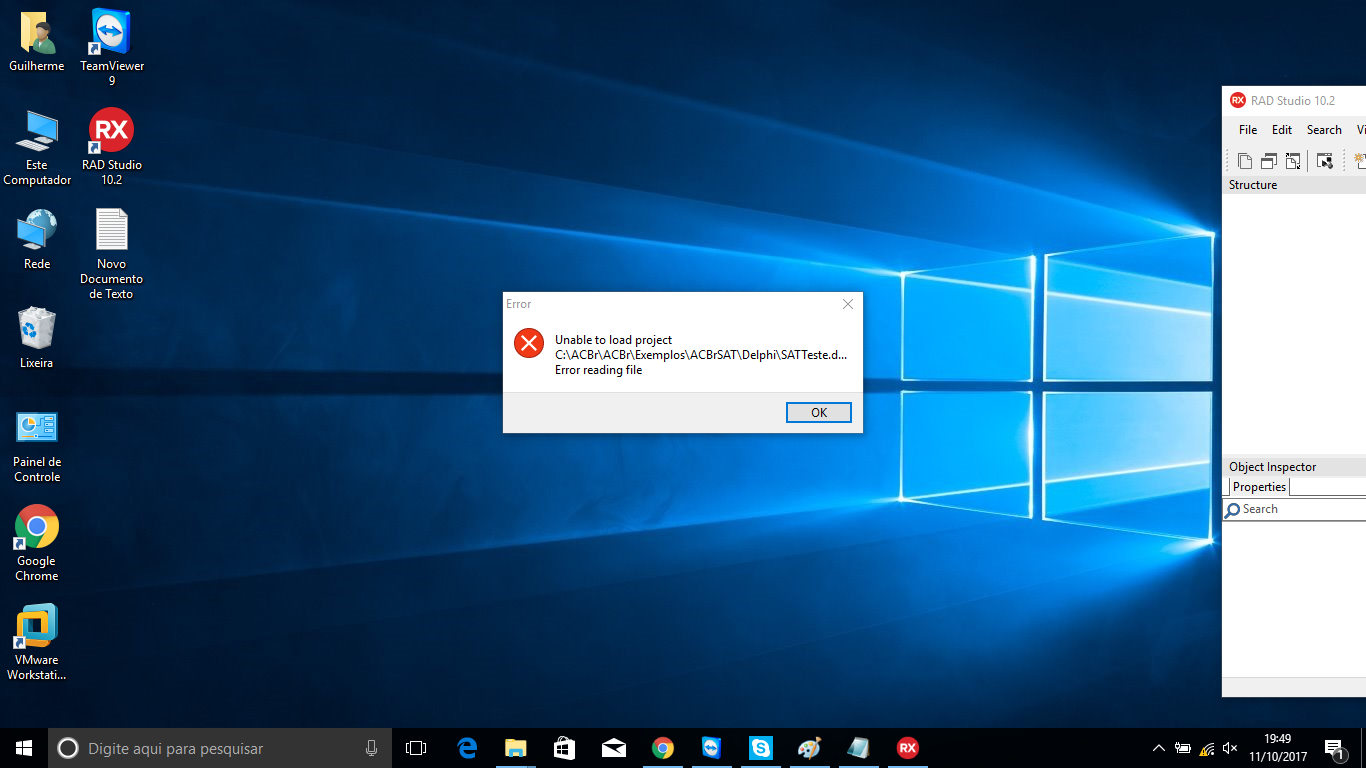This screenshot has width=1366, height=768.
Task: Open File Explorer from the taskbar
Action: point(516,748)
